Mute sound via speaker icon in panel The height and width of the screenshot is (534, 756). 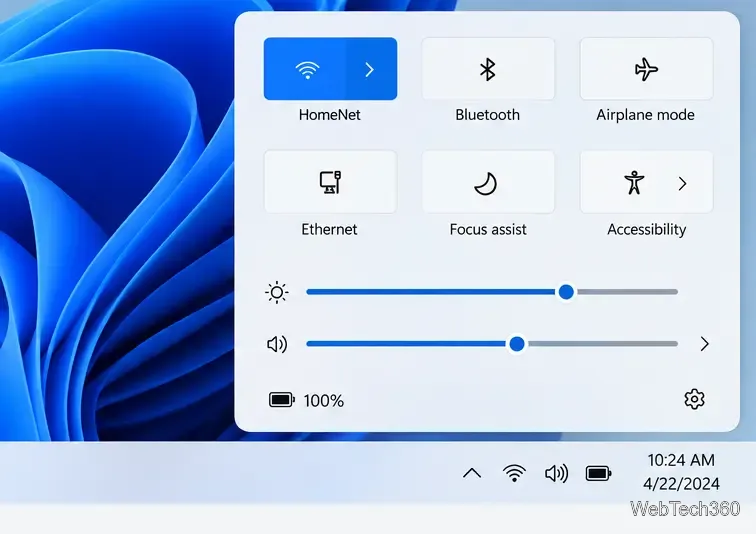point(277,344)
